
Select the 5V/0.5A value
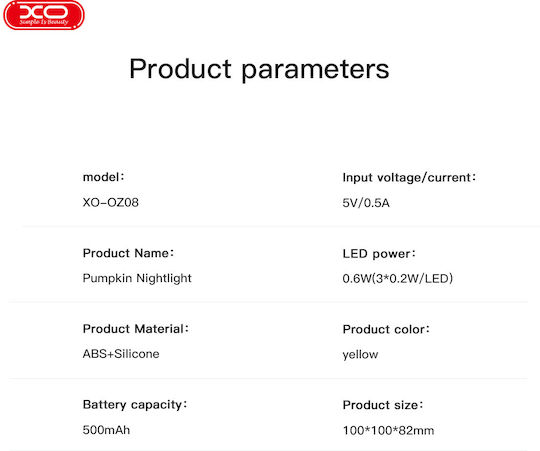pyautogui.click(x=366, y=203)
